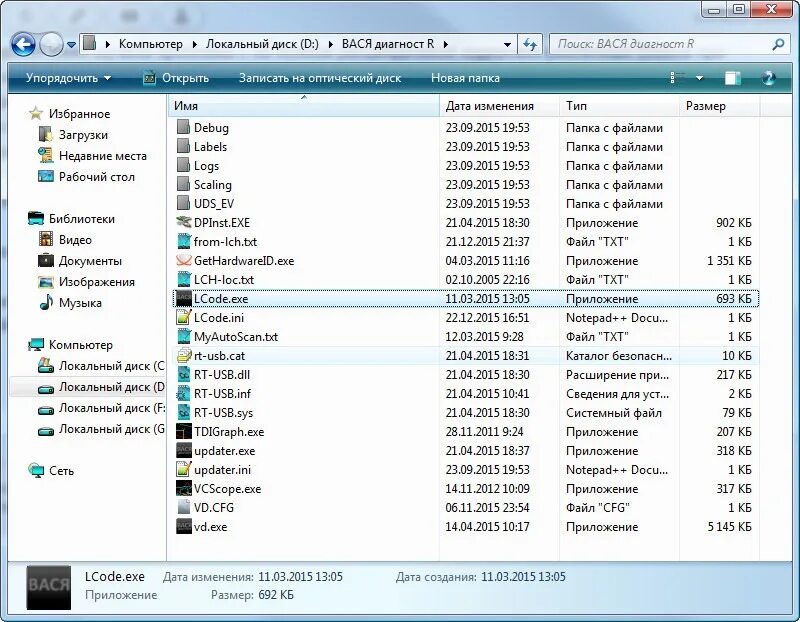This screenshot has height=622, width=800.
Task: Select the LCode.ini file icon
Action: [x=184, y=317]
